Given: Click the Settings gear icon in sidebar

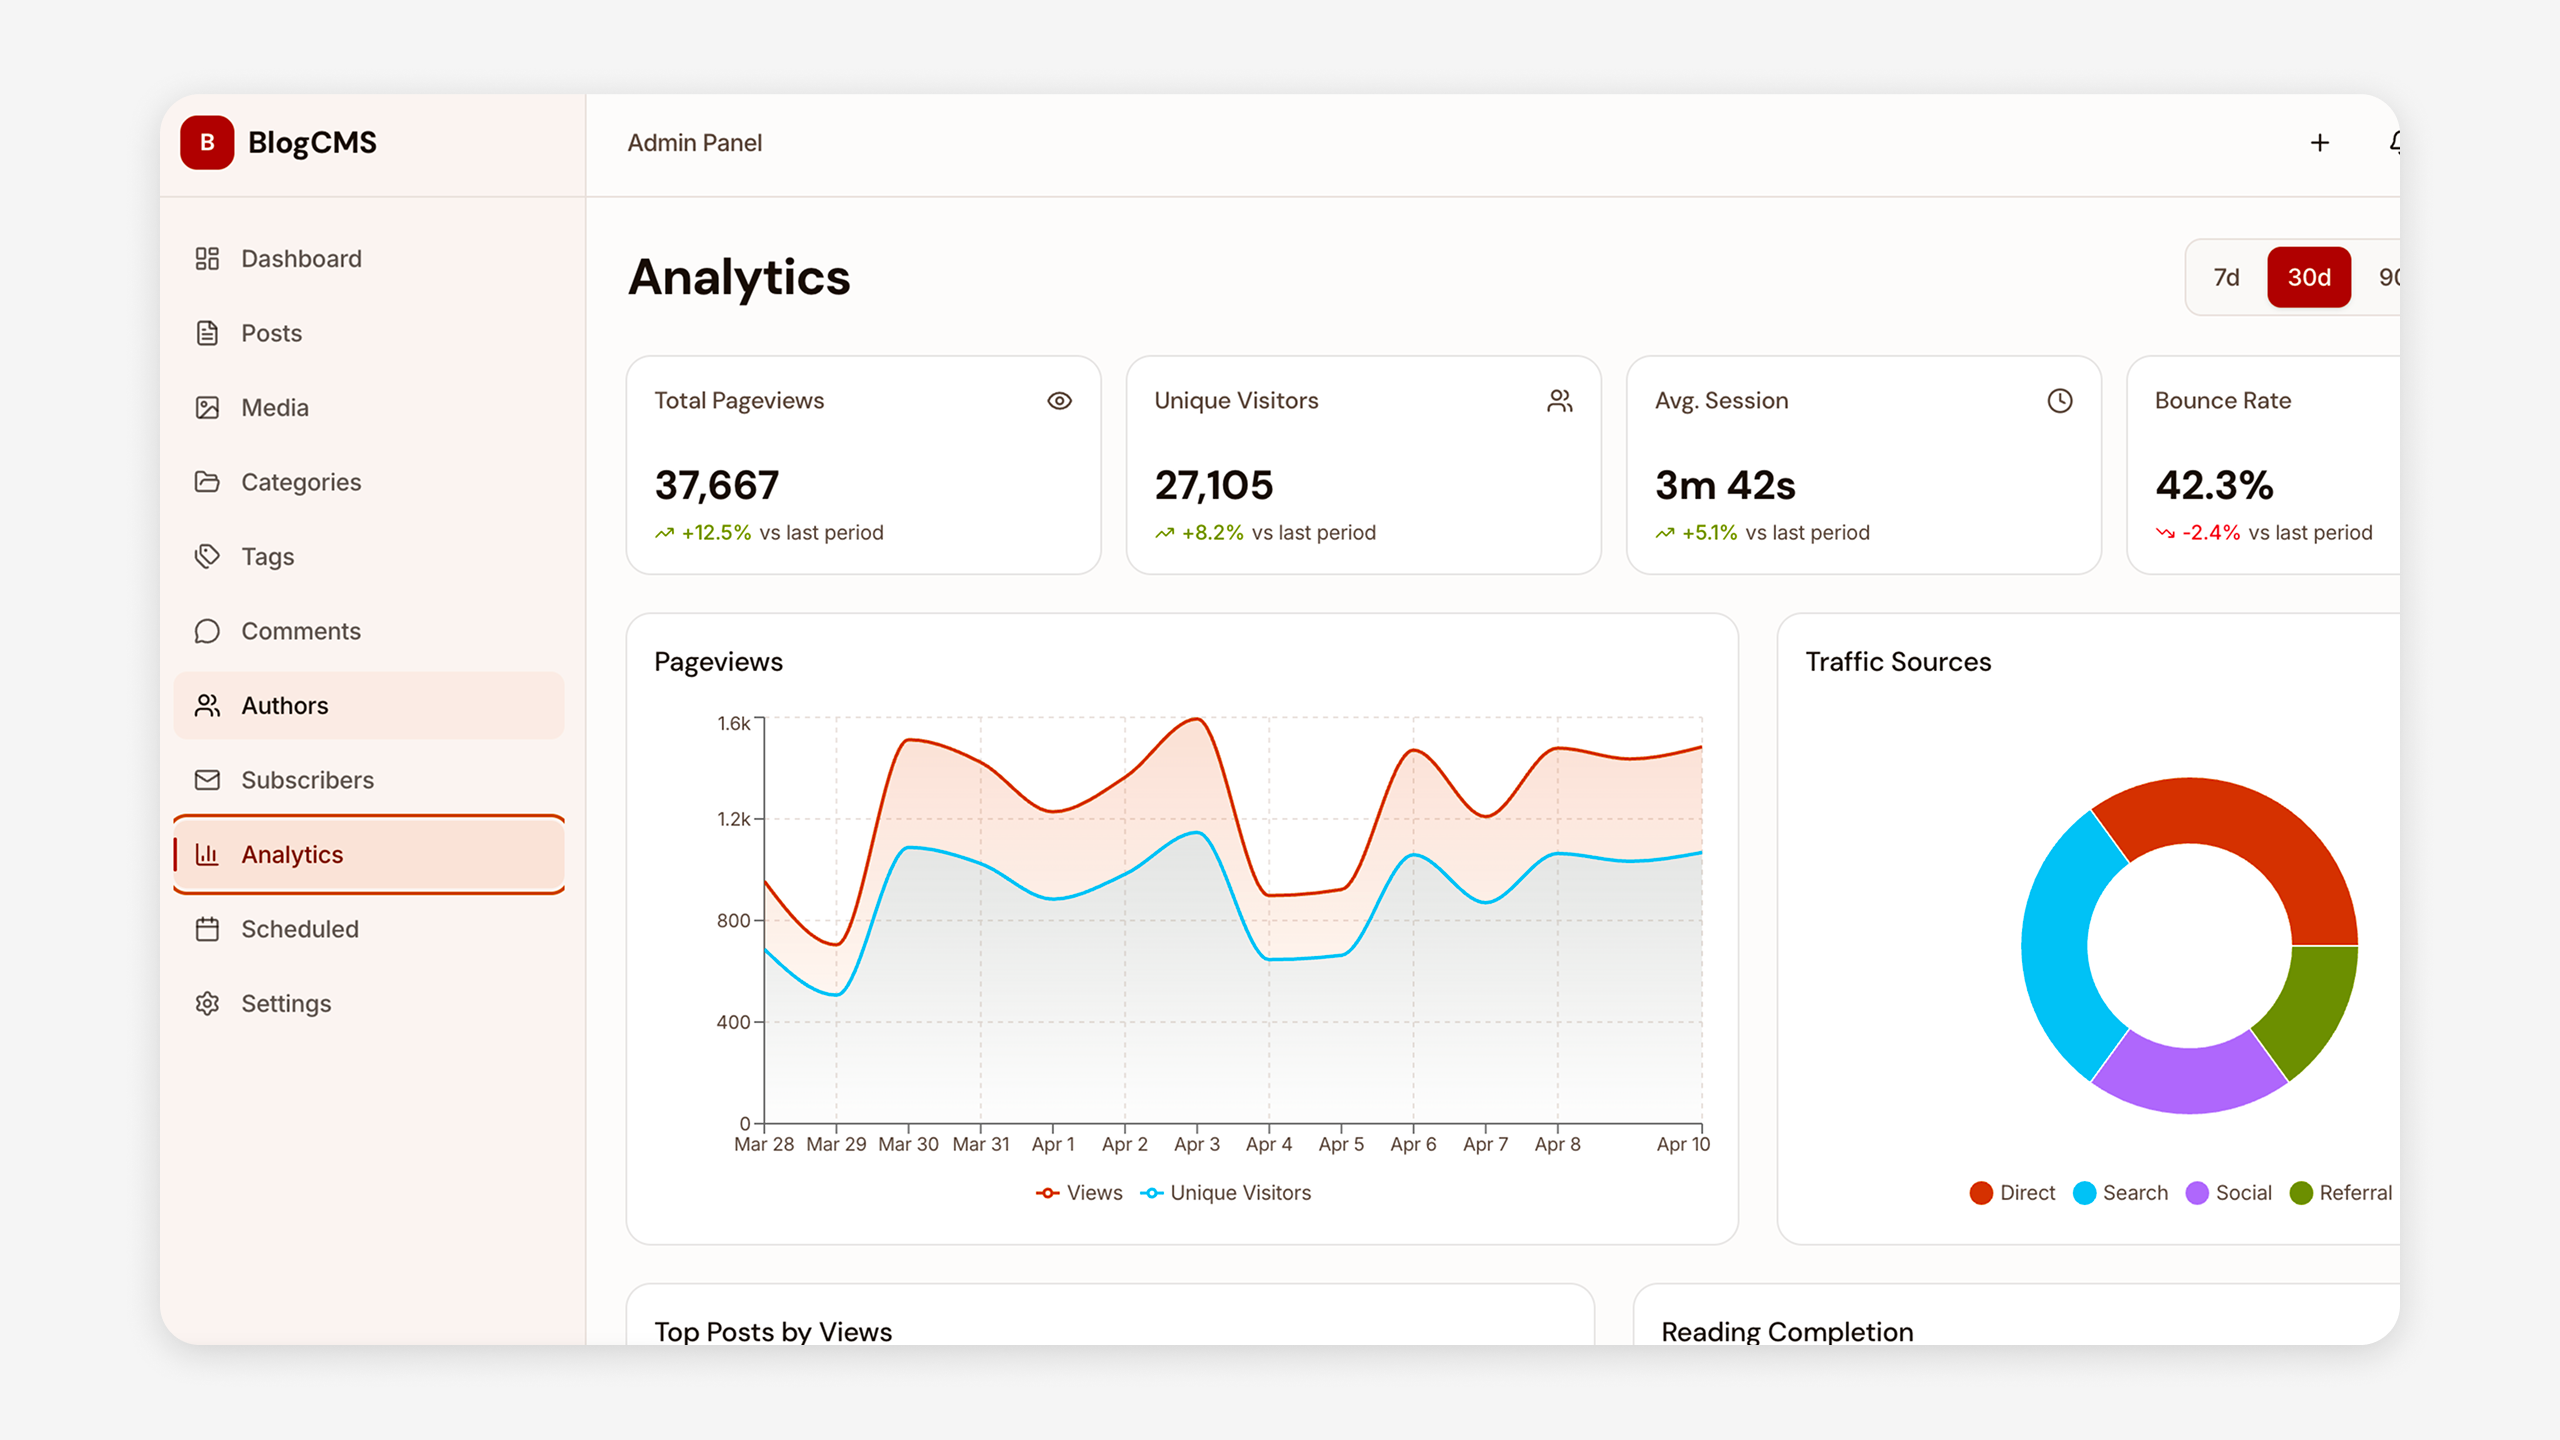Looking at the screenshot, I should [207, 1003].
